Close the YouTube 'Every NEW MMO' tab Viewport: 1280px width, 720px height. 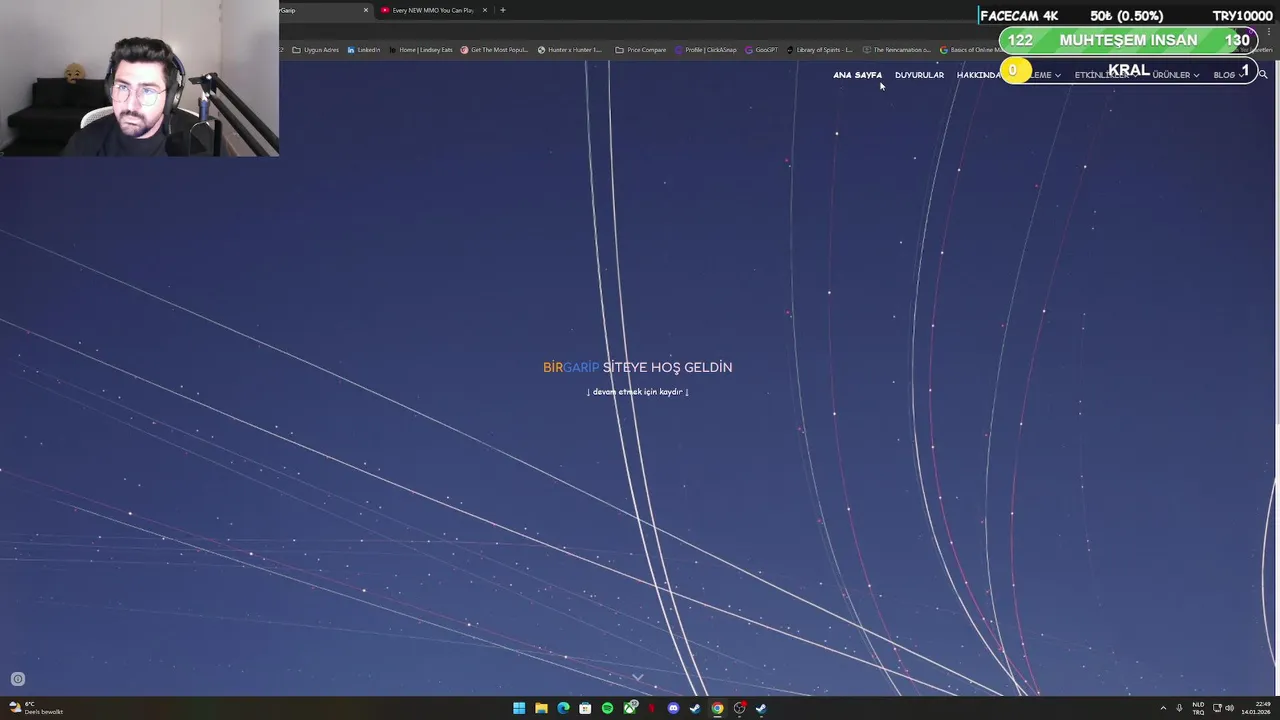tap(485, 10)
